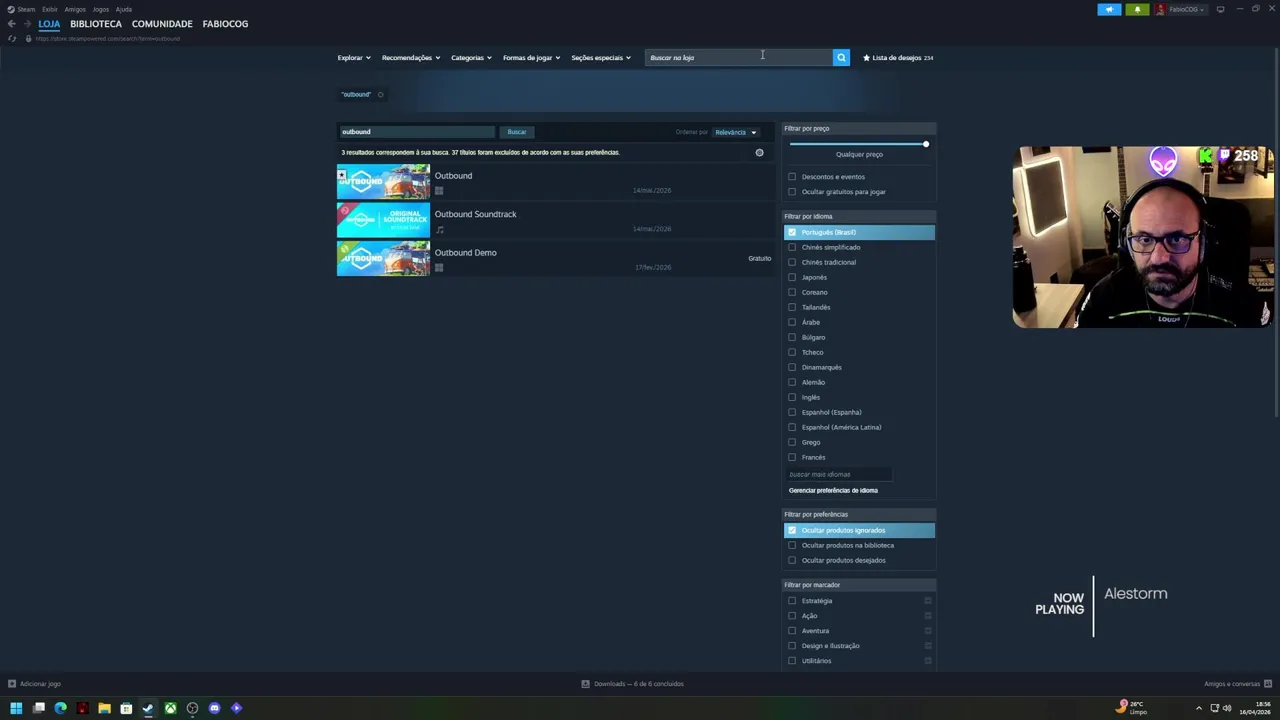Click the Downloads icon in the bottom bar

(x=586, y=684)
